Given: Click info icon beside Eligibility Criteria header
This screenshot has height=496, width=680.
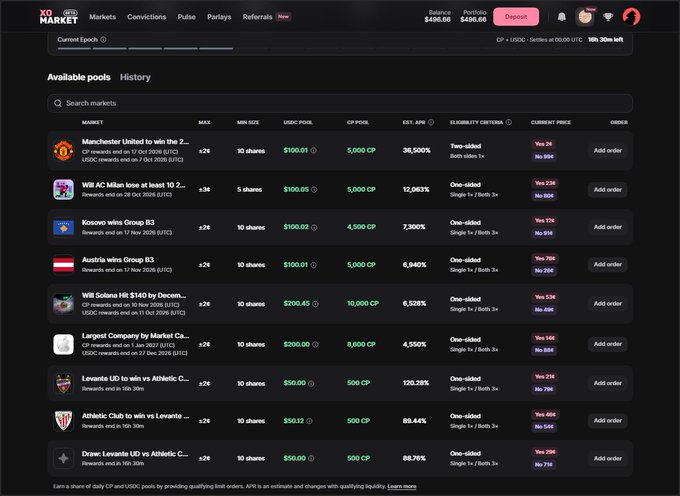Looking at the screenshot, I should pos(509,122).
